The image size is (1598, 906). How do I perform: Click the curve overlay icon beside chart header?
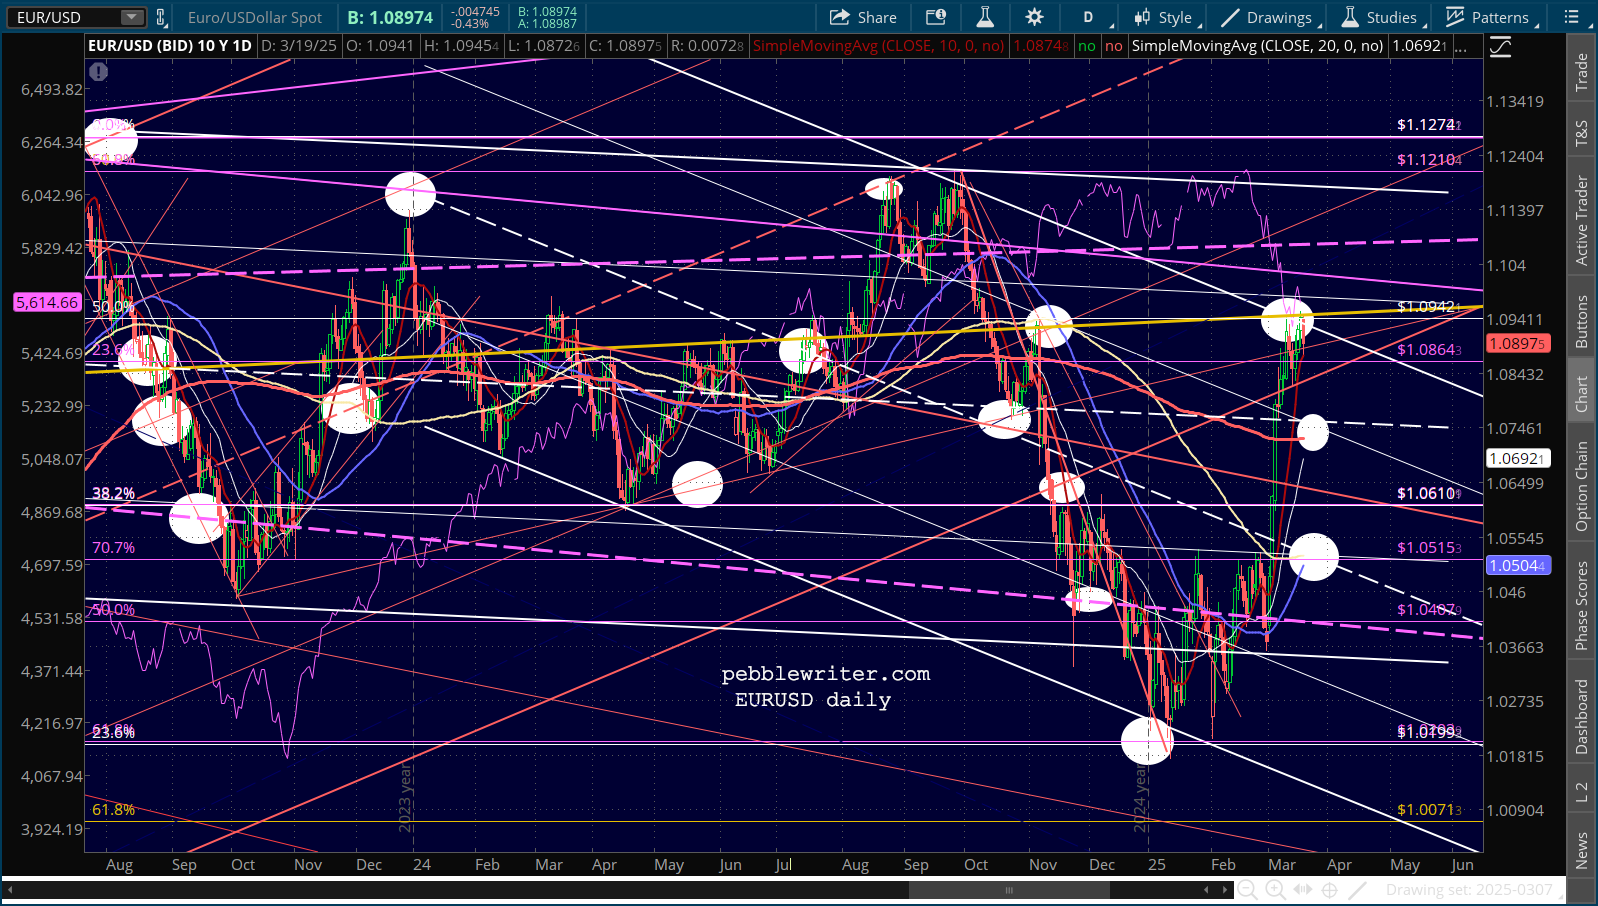(1500, 46)
